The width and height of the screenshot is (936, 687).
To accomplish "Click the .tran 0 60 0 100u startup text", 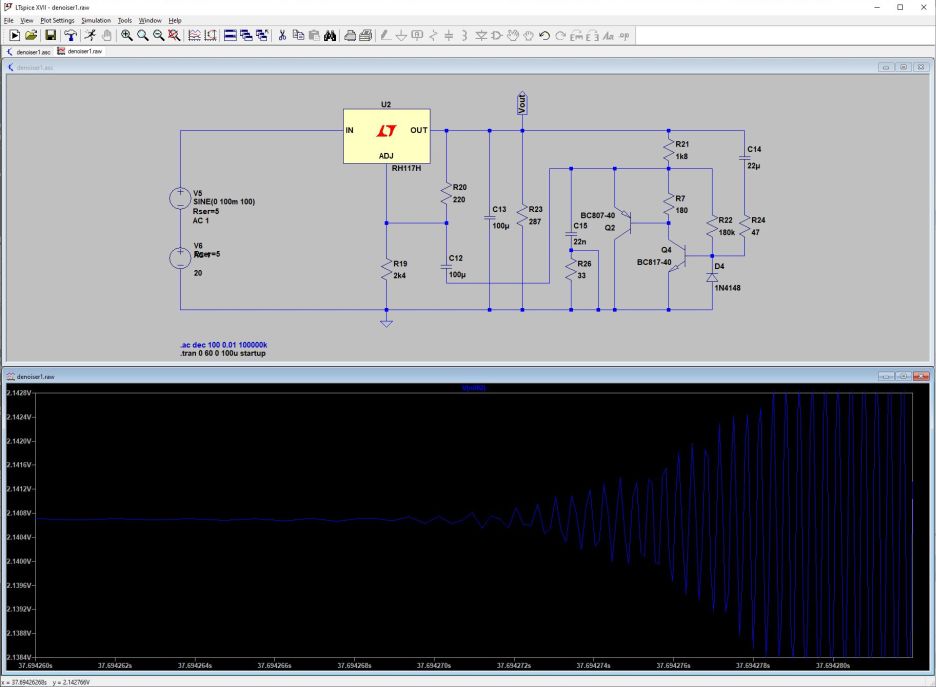I will coord(223,353).
